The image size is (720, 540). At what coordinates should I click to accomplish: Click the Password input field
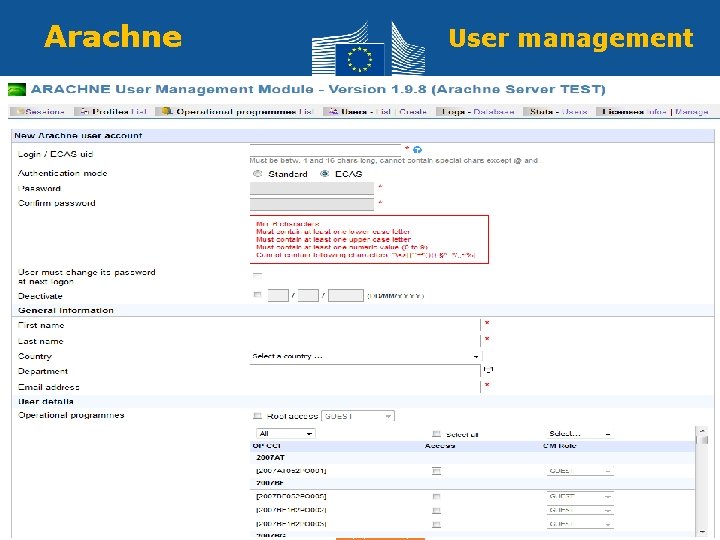[312, 188]
